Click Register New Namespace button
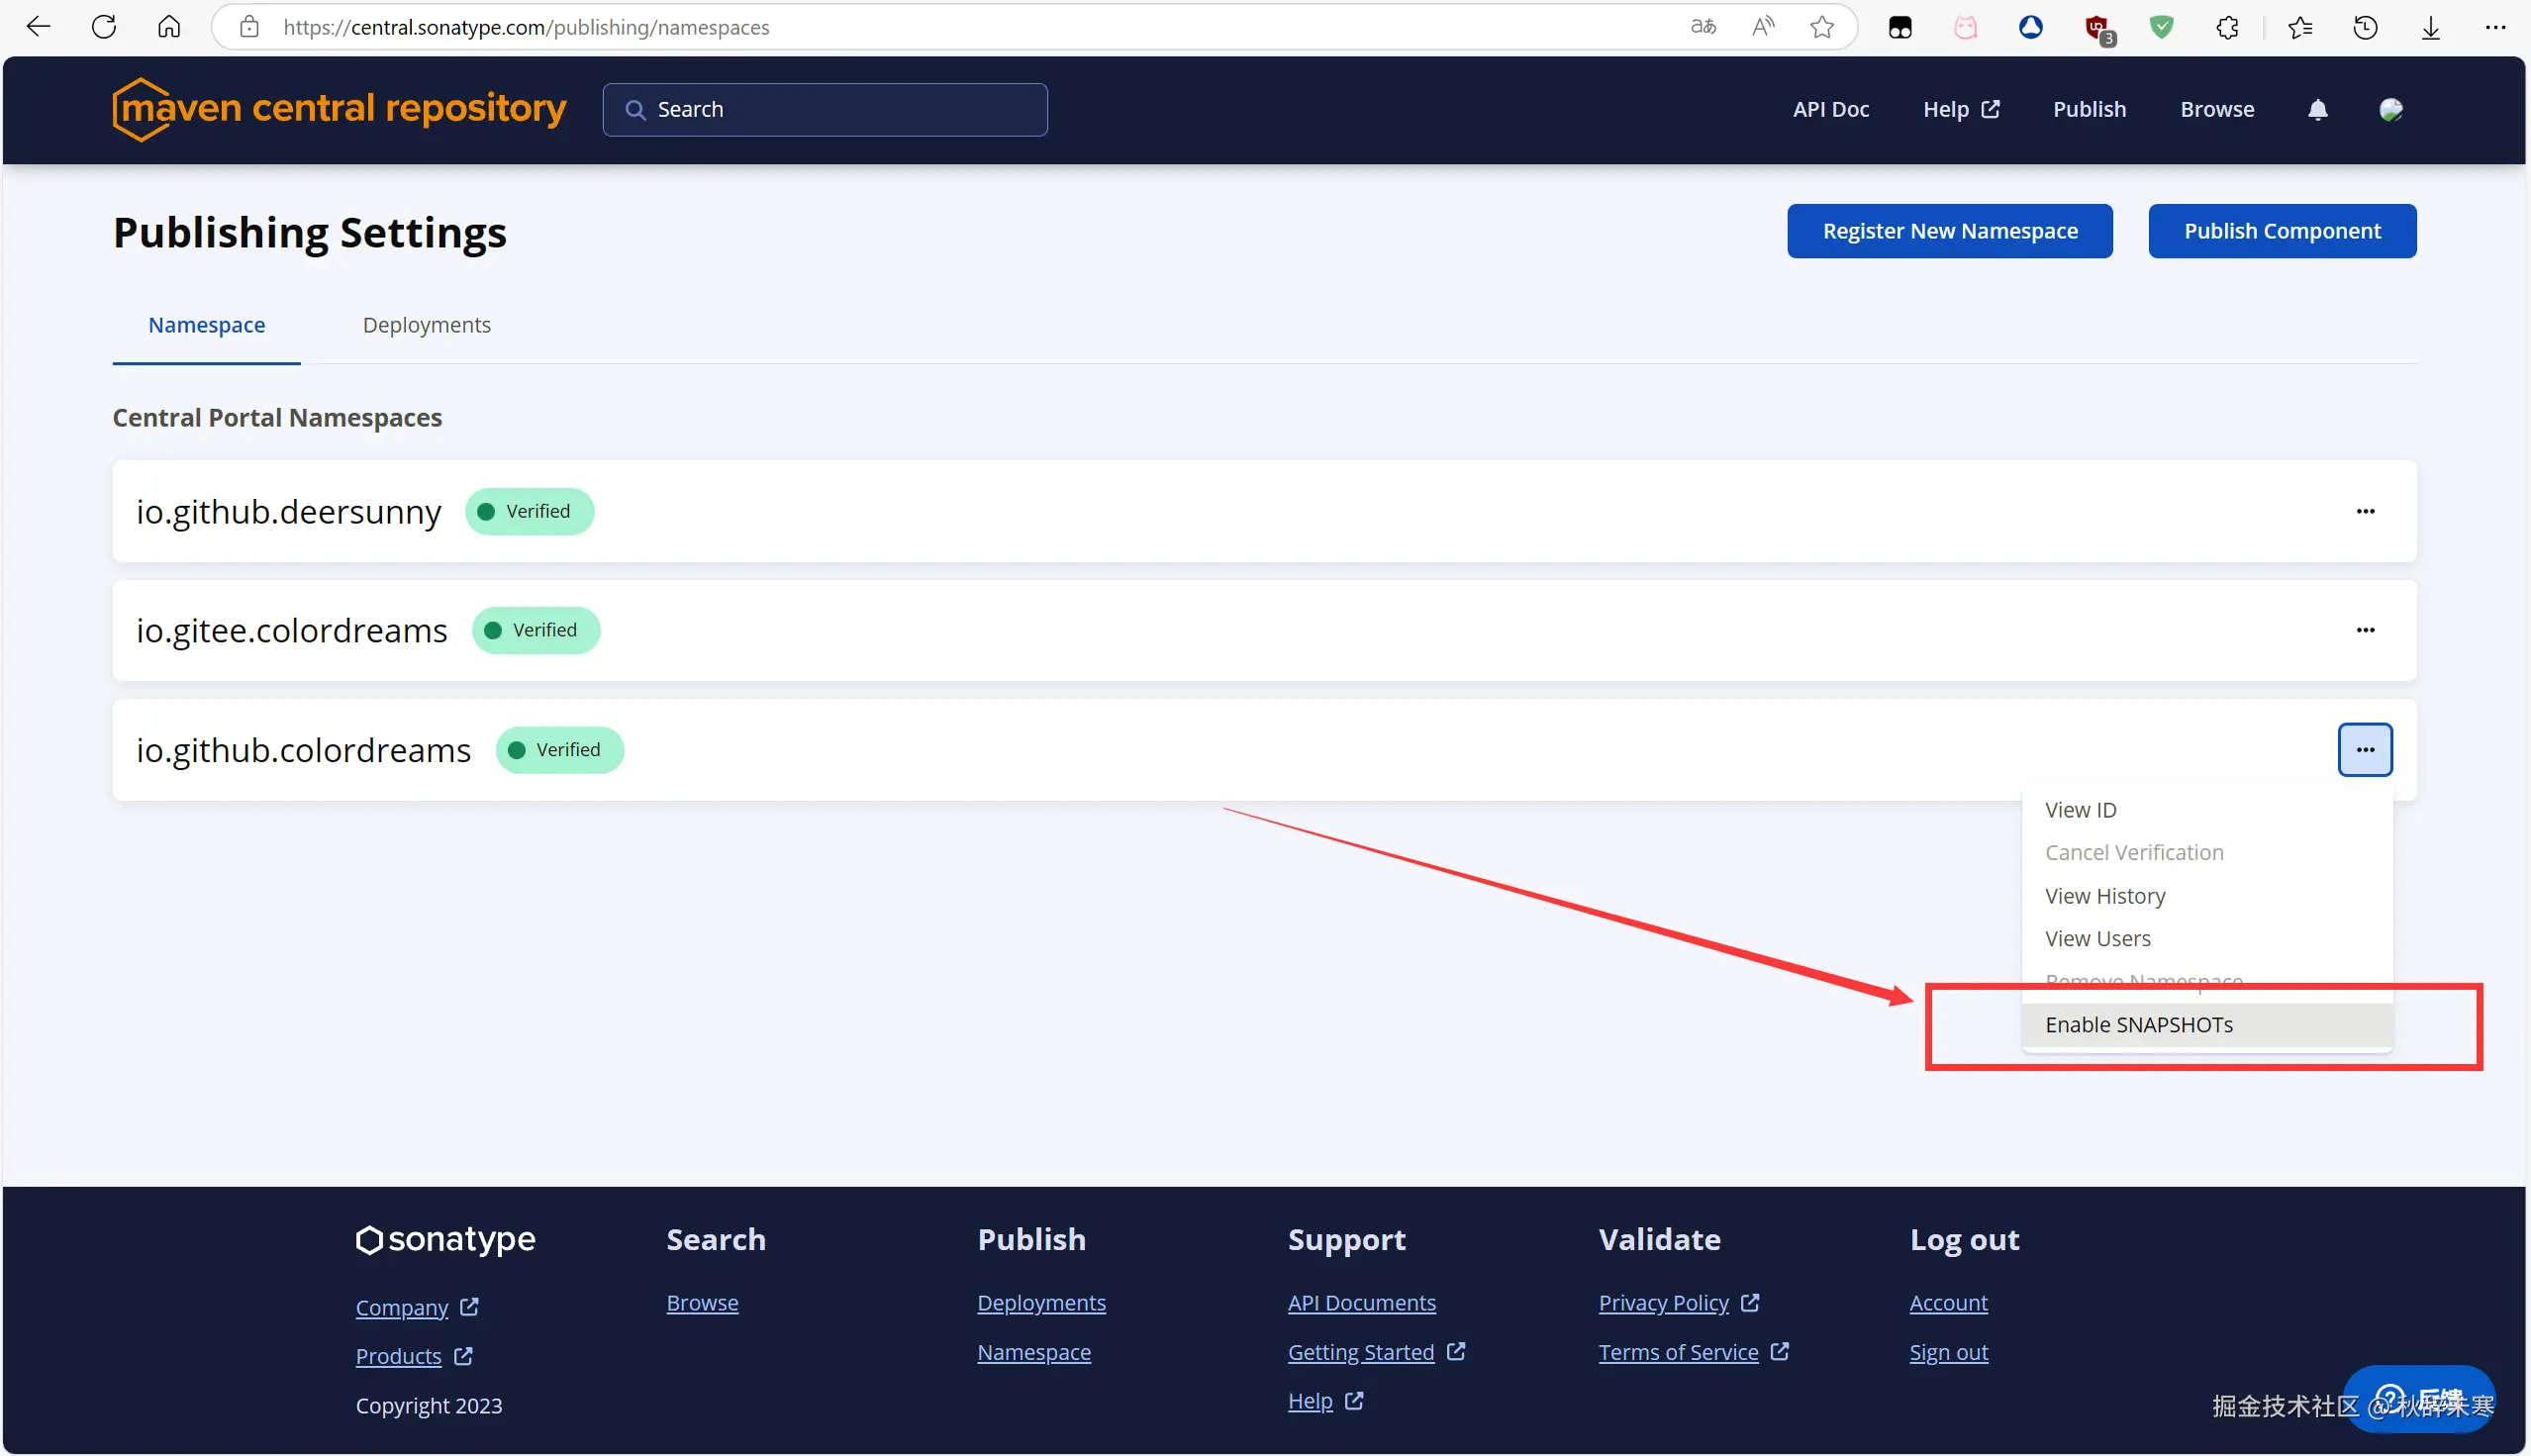 (1949, 231)
